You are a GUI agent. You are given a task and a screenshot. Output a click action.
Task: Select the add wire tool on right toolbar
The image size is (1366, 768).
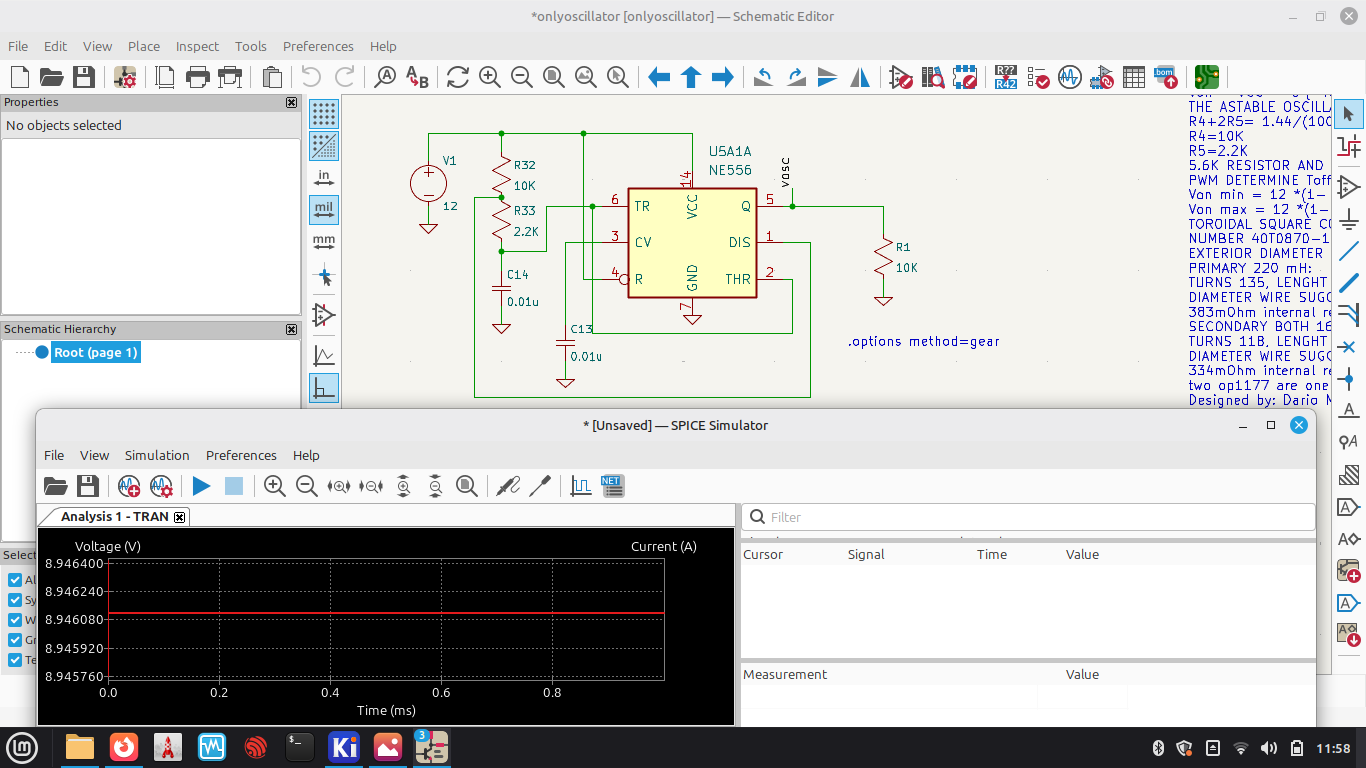(x=1348, y=250)
